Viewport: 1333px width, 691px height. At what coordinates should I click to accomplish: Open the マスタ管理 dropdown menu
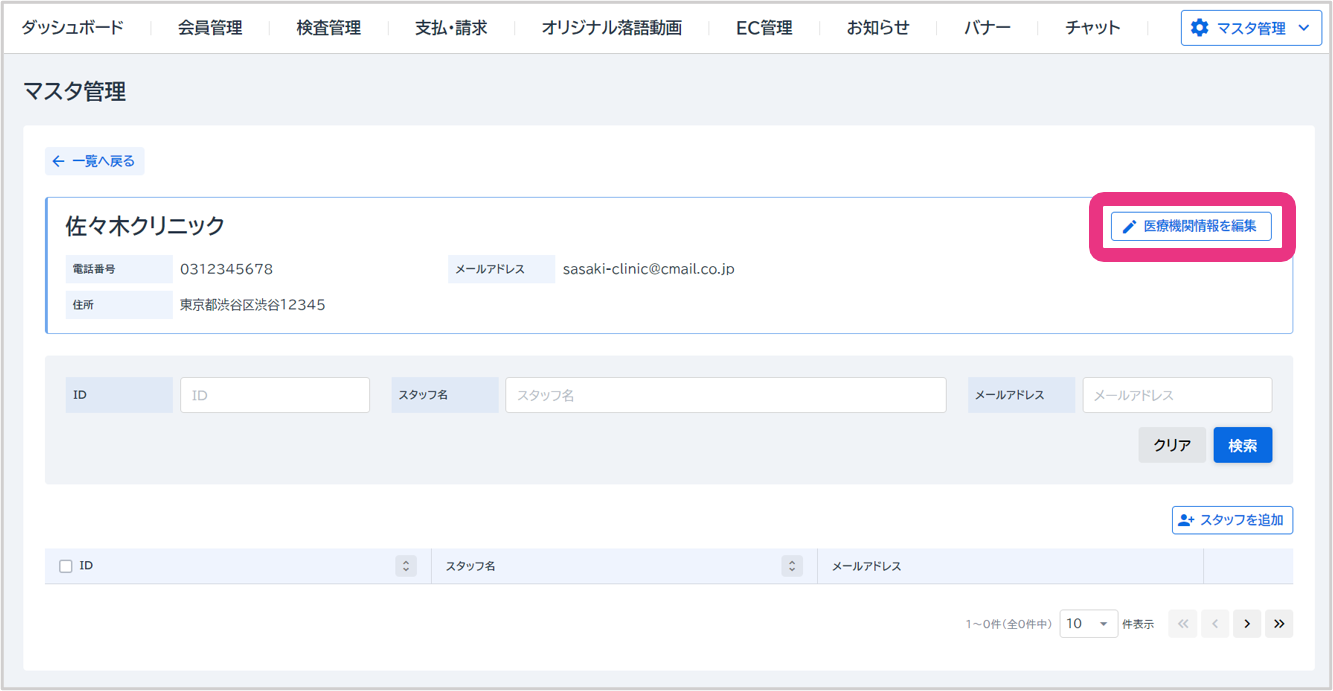point(1250,28)
